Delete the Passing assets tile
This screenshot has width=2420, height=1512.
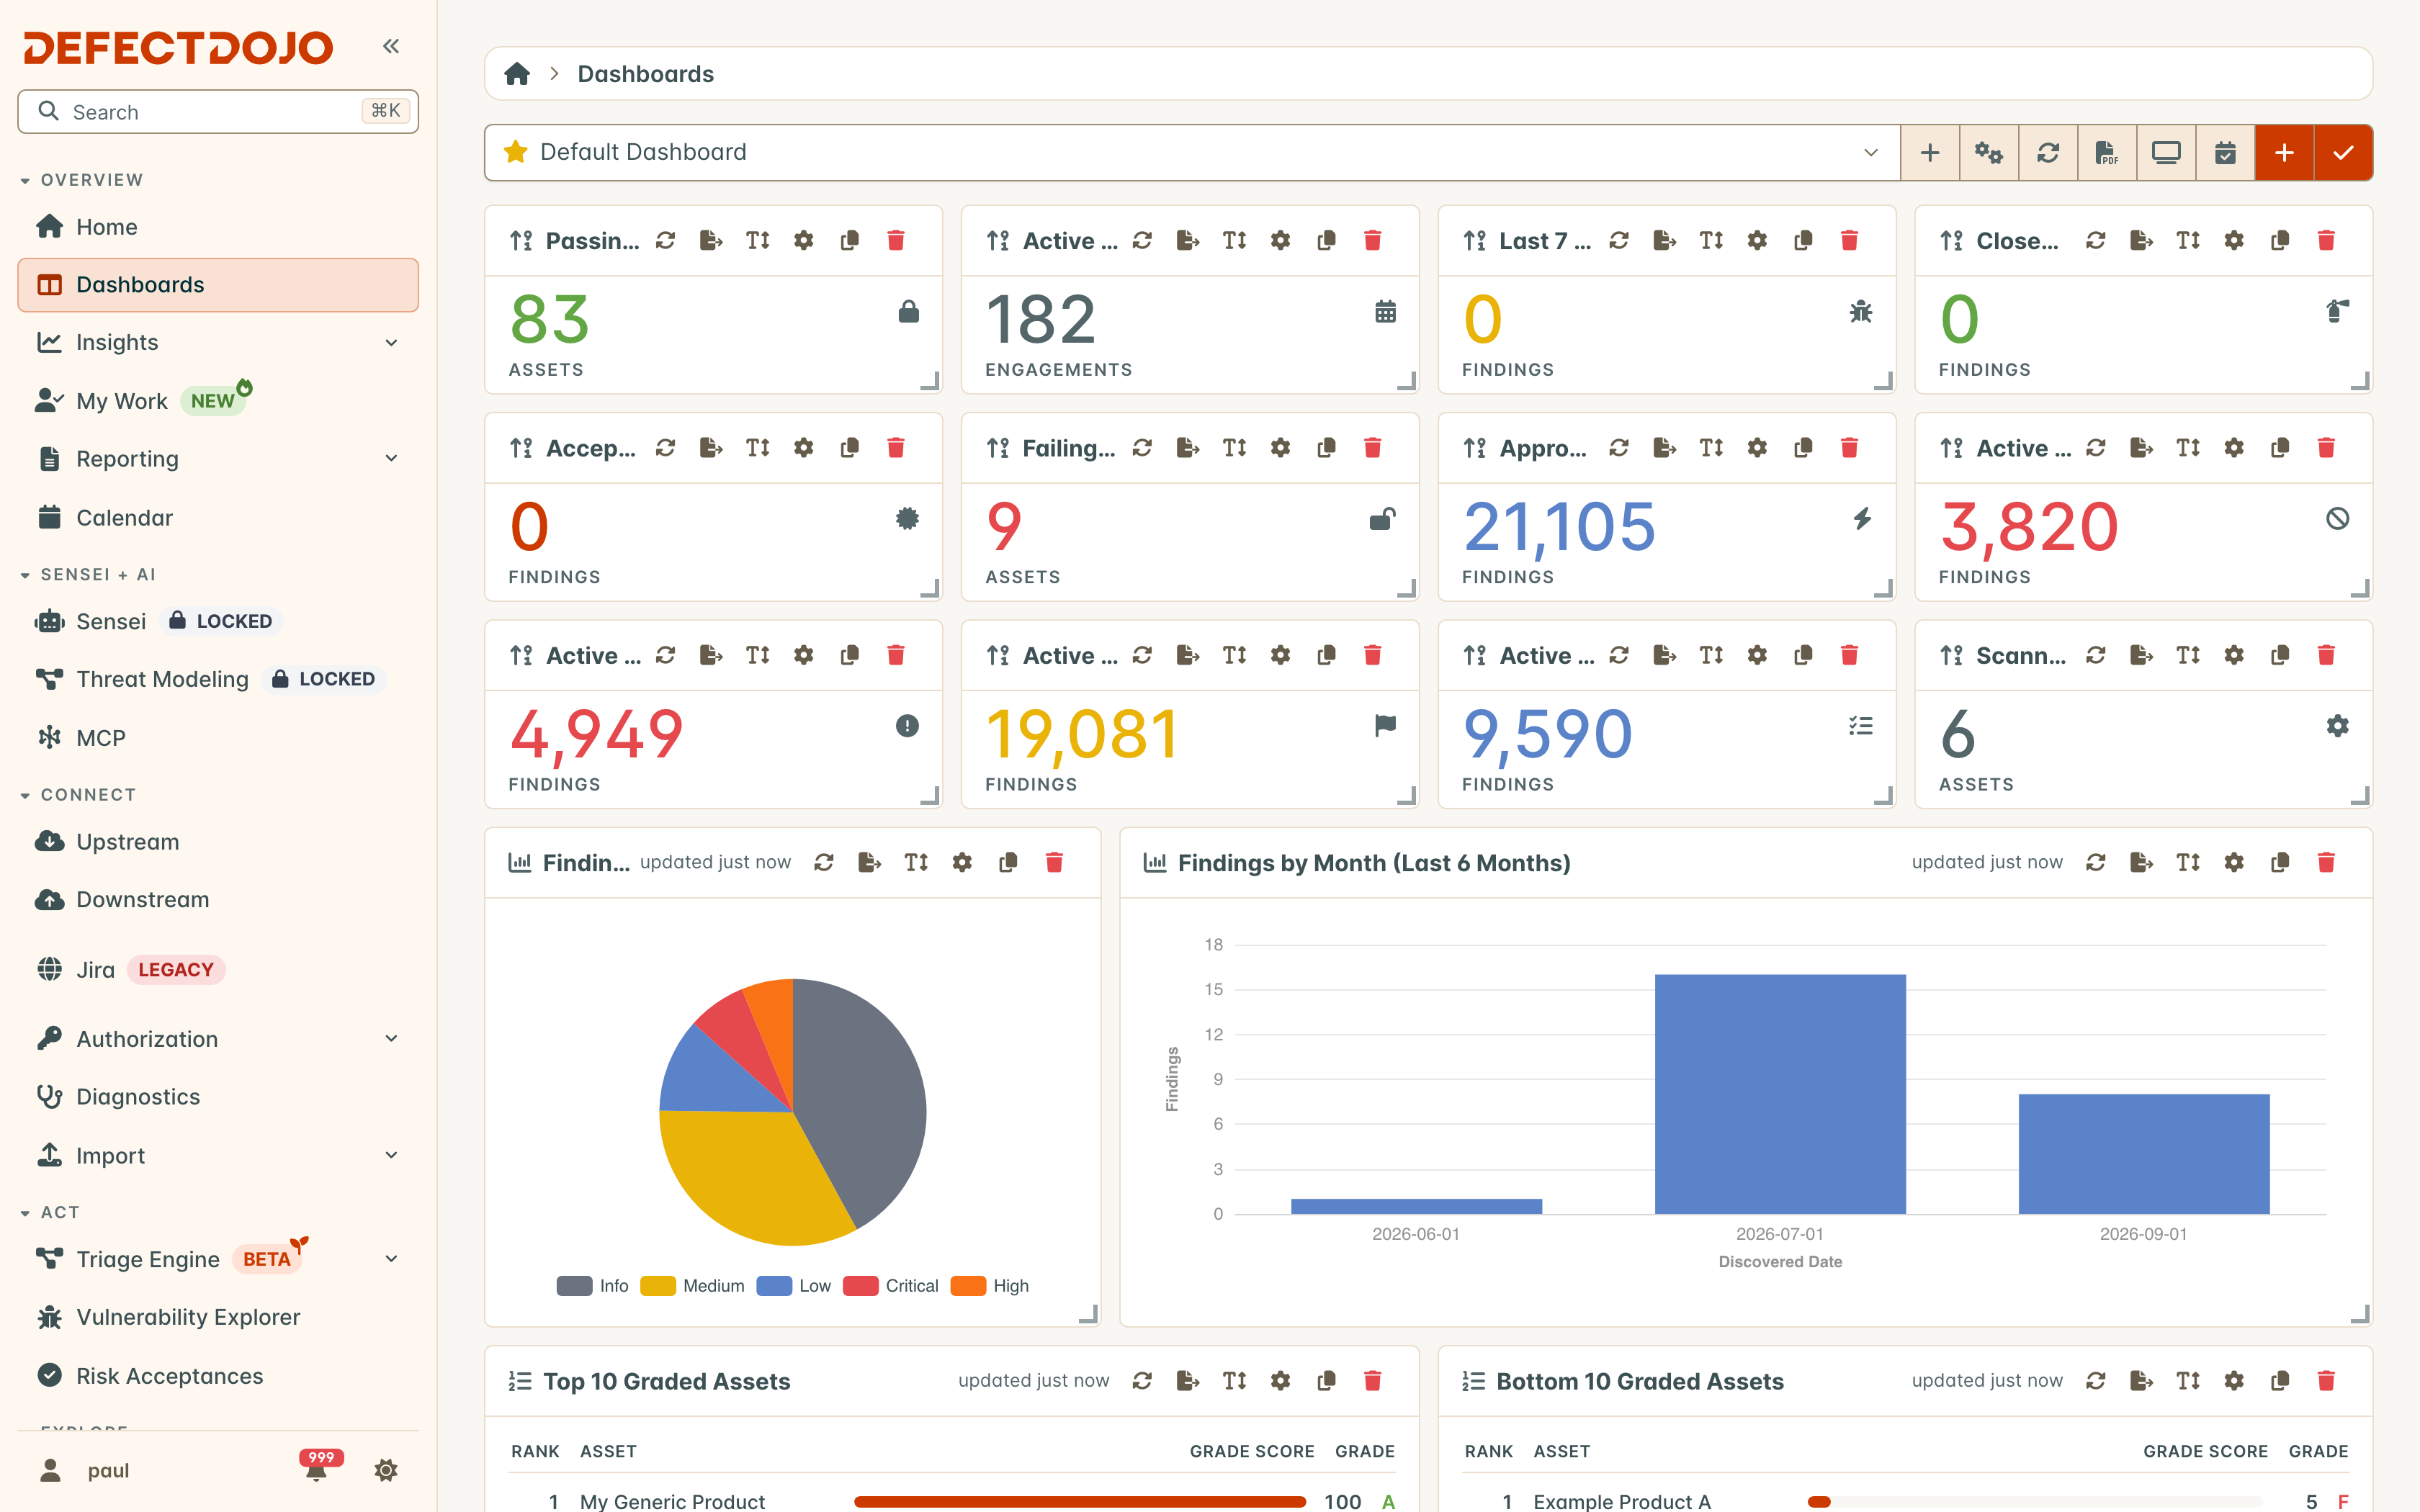[896, 240]
